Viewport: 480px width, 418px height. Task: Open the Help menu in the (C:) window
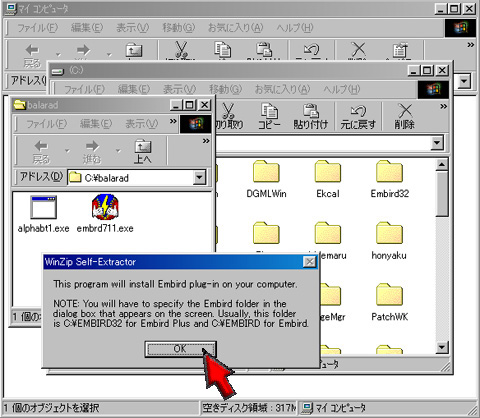pos(342,89)
